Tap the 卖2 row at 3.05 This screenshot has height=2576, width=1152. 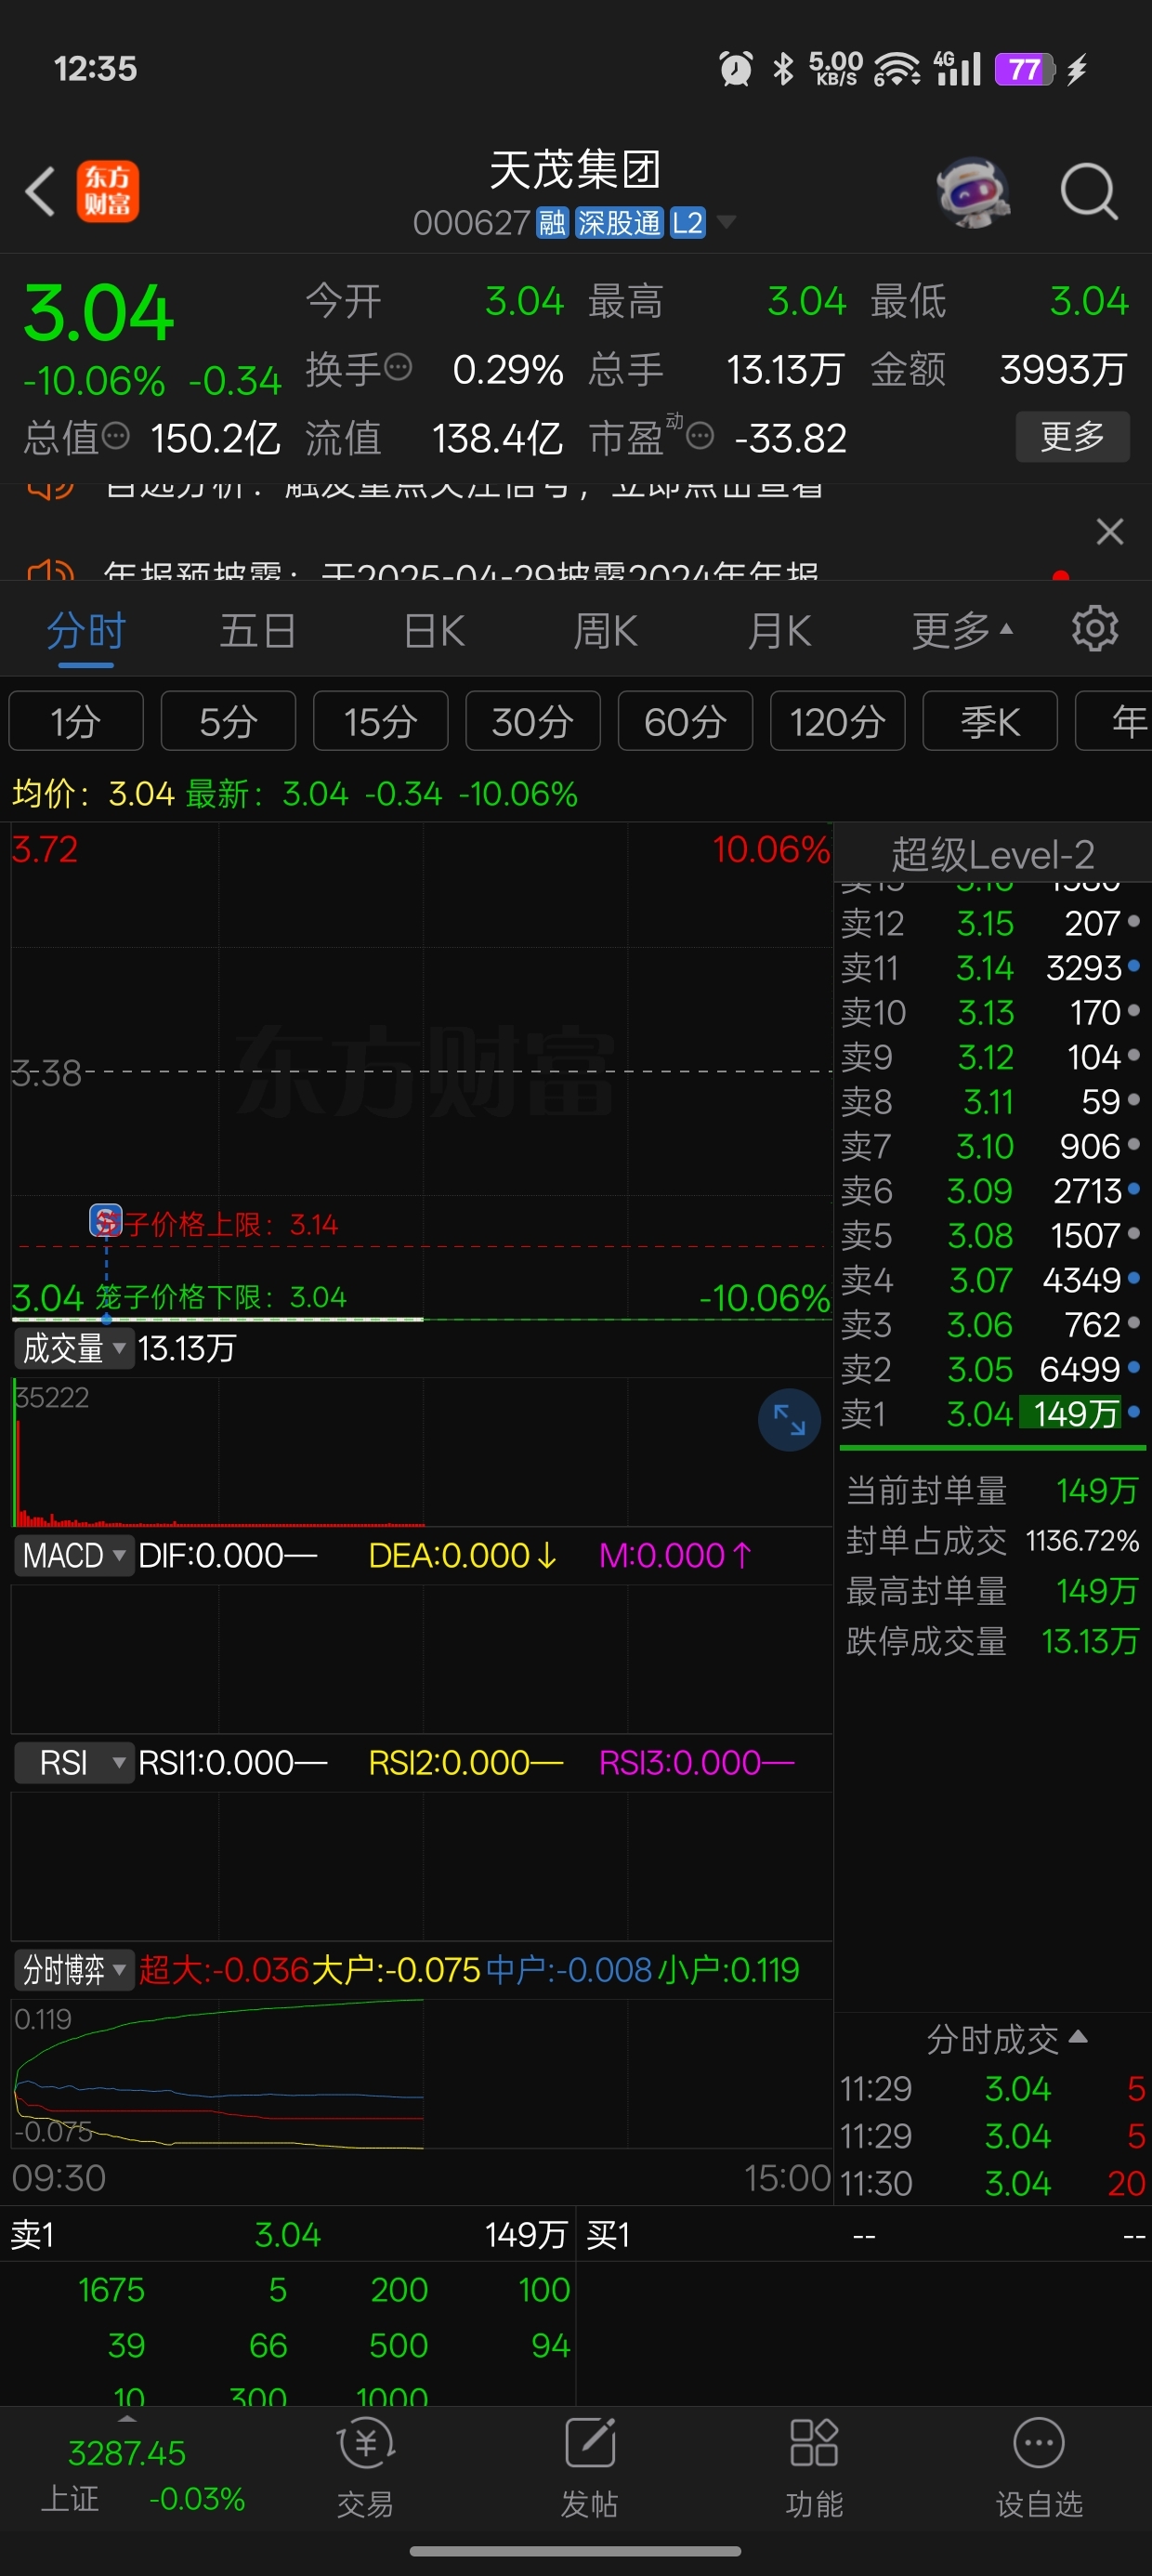tap(991, 1368)
